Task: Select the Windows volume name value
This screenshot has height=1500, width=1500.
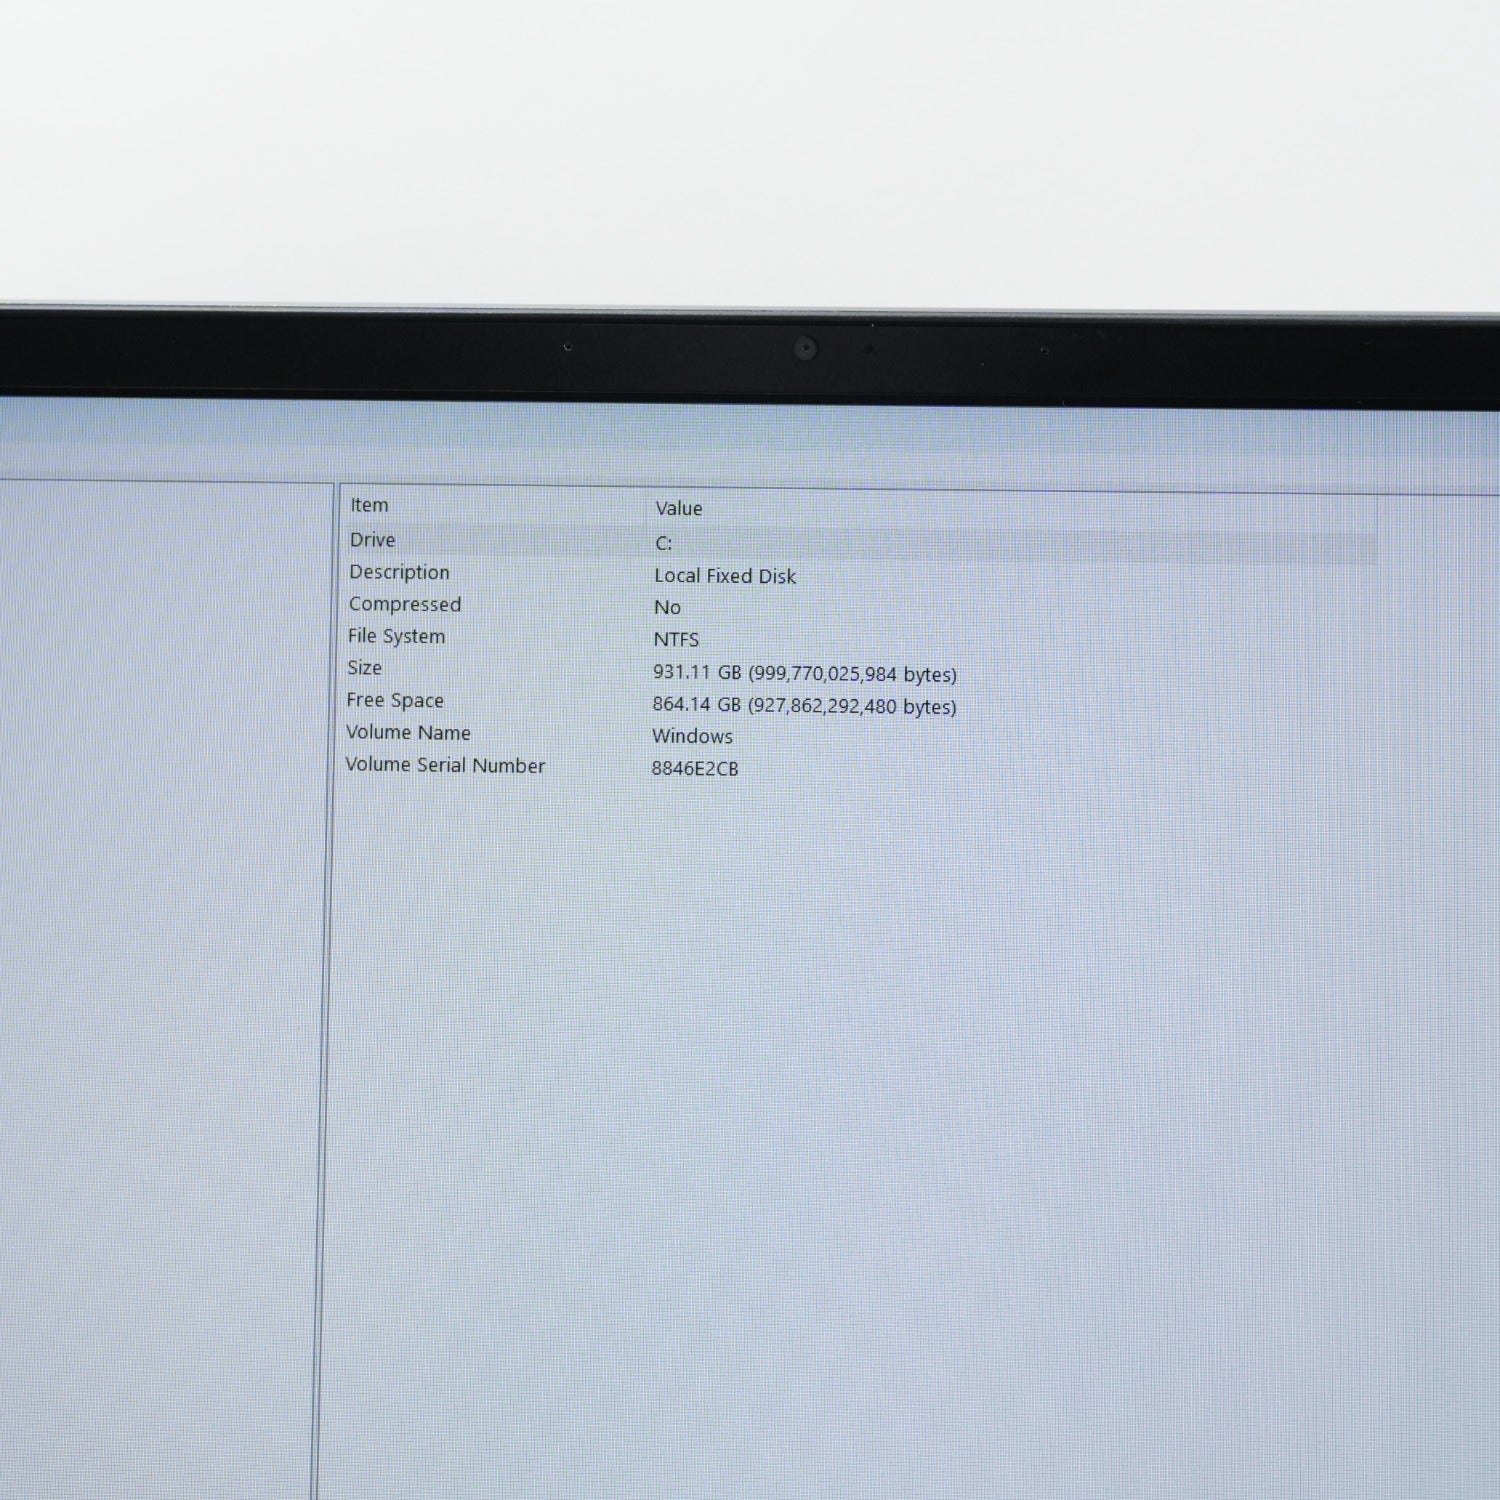Action: pyautogui.click(x=692, y=736)
